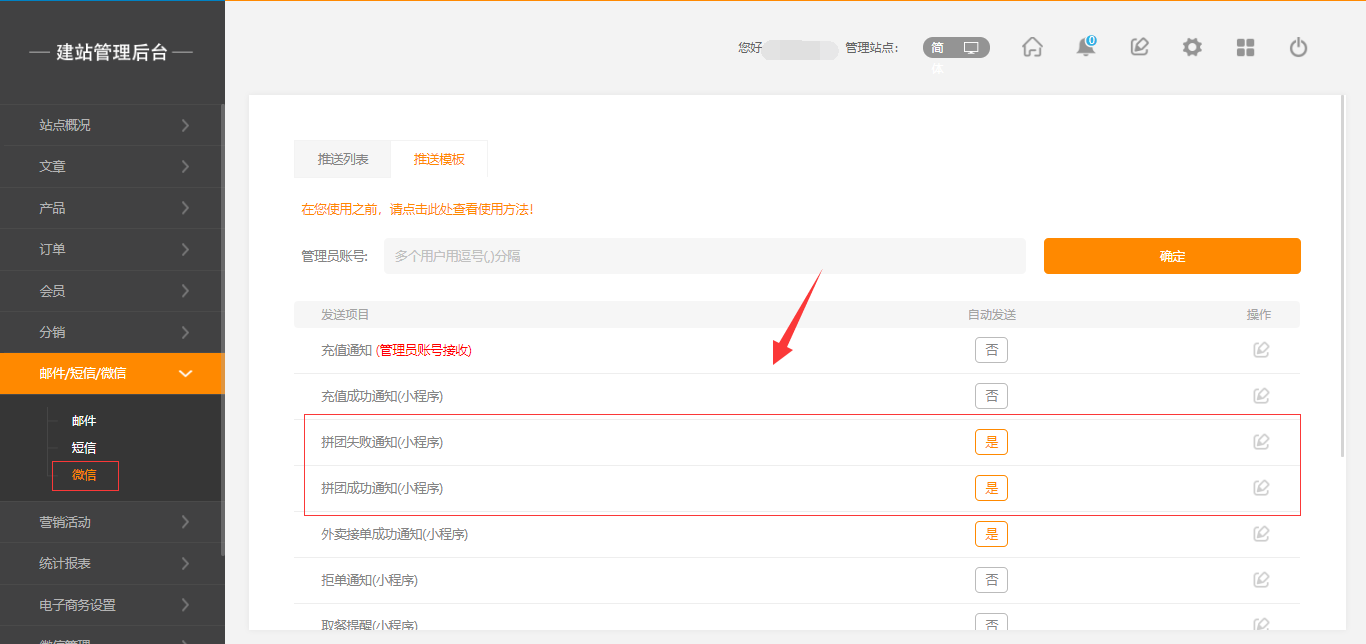Disable auto-send for 外卖接单成功通知
The width and height of the screenshot is (1366, 644).
(991, 534)
